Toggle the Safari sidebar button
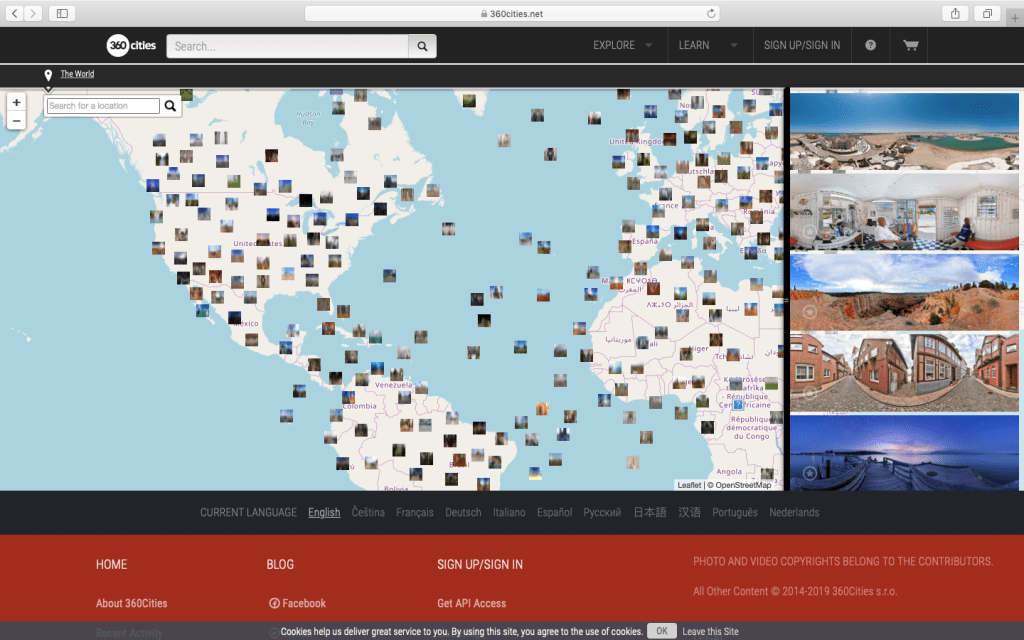The width and height of the screenshot is (1024, 640). pos(62,14)
